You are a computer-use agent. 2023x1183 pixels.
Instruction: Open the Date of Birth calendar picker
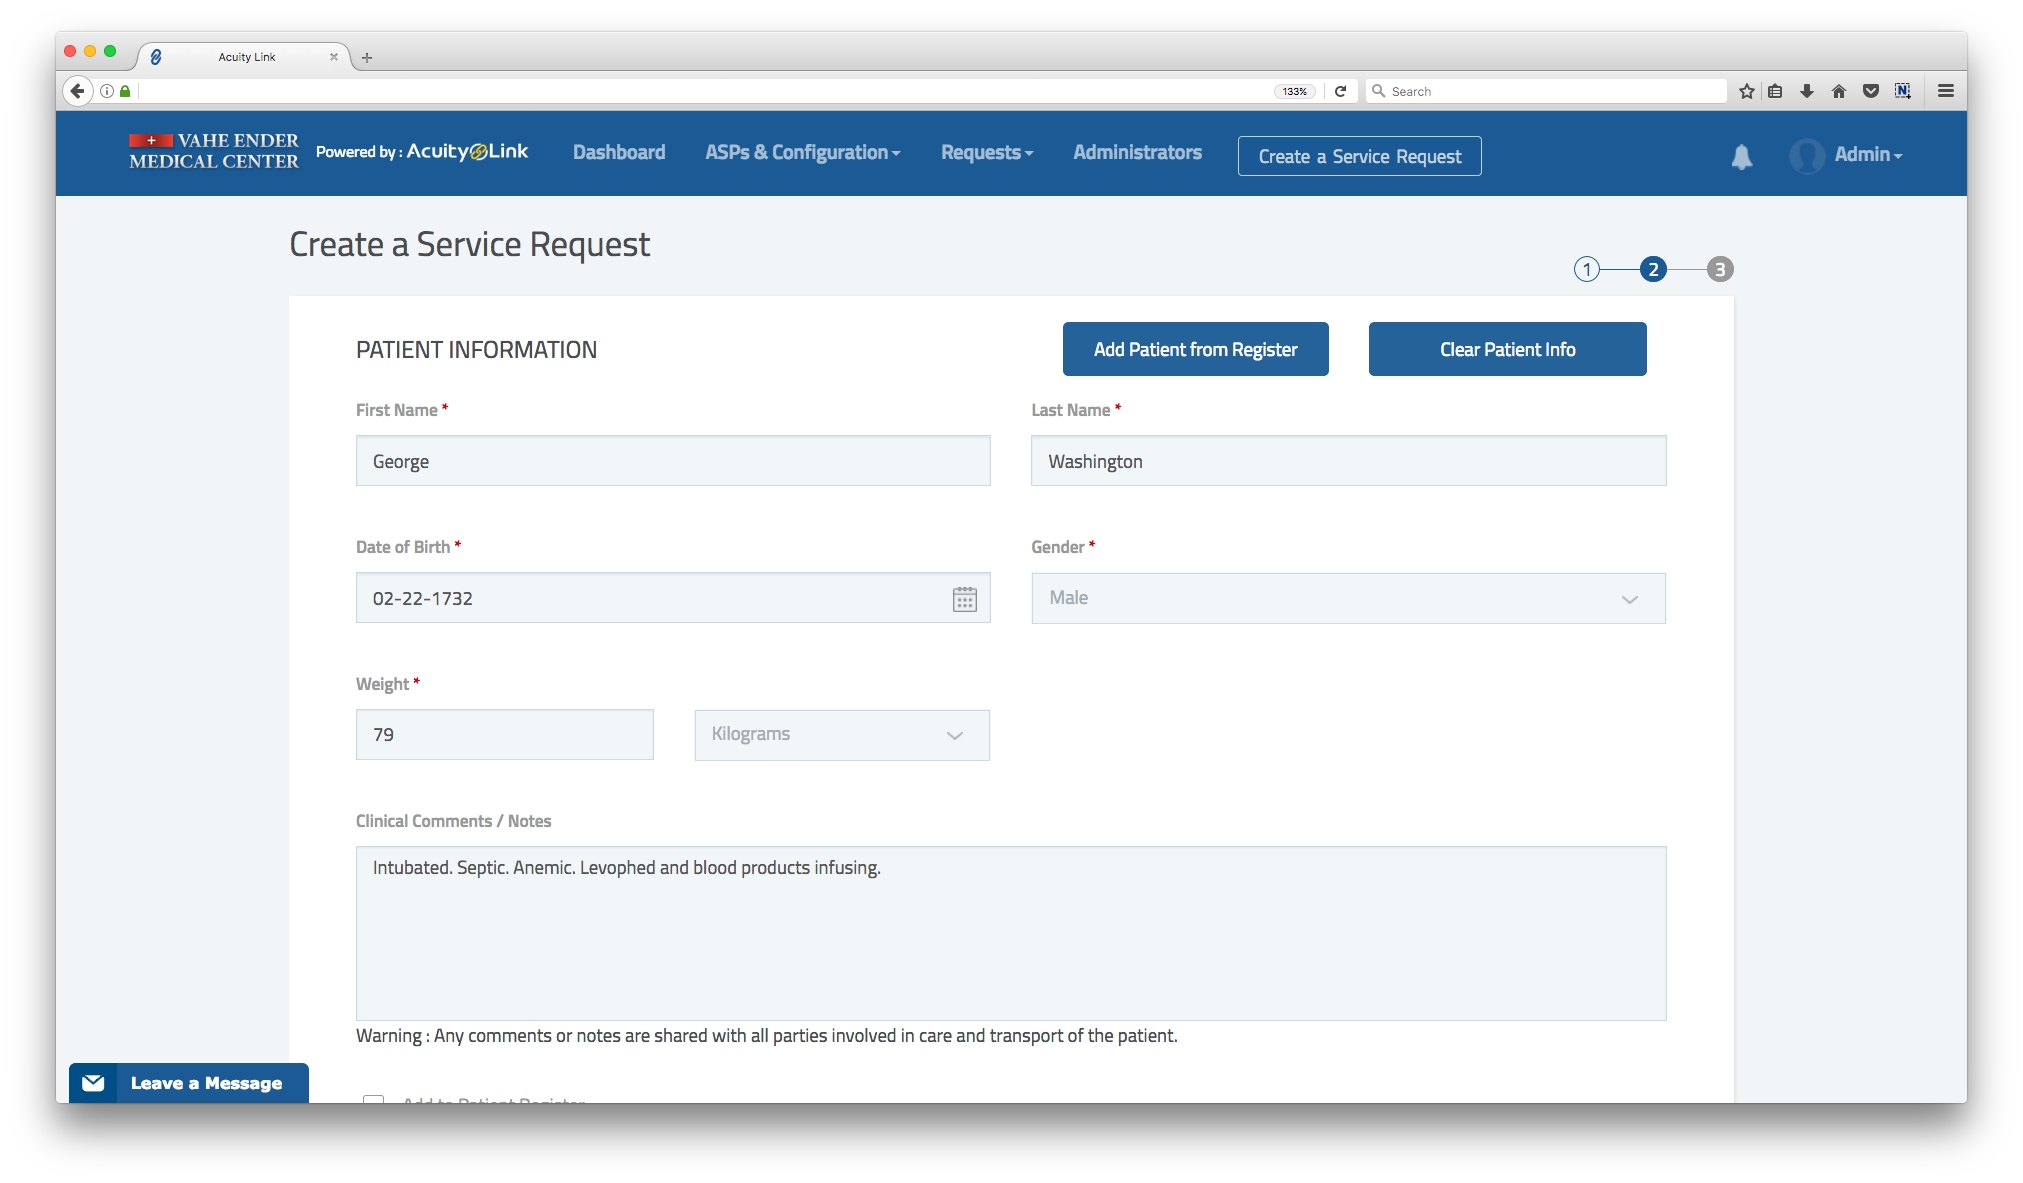pyautogui.click(x=964, y=599)
